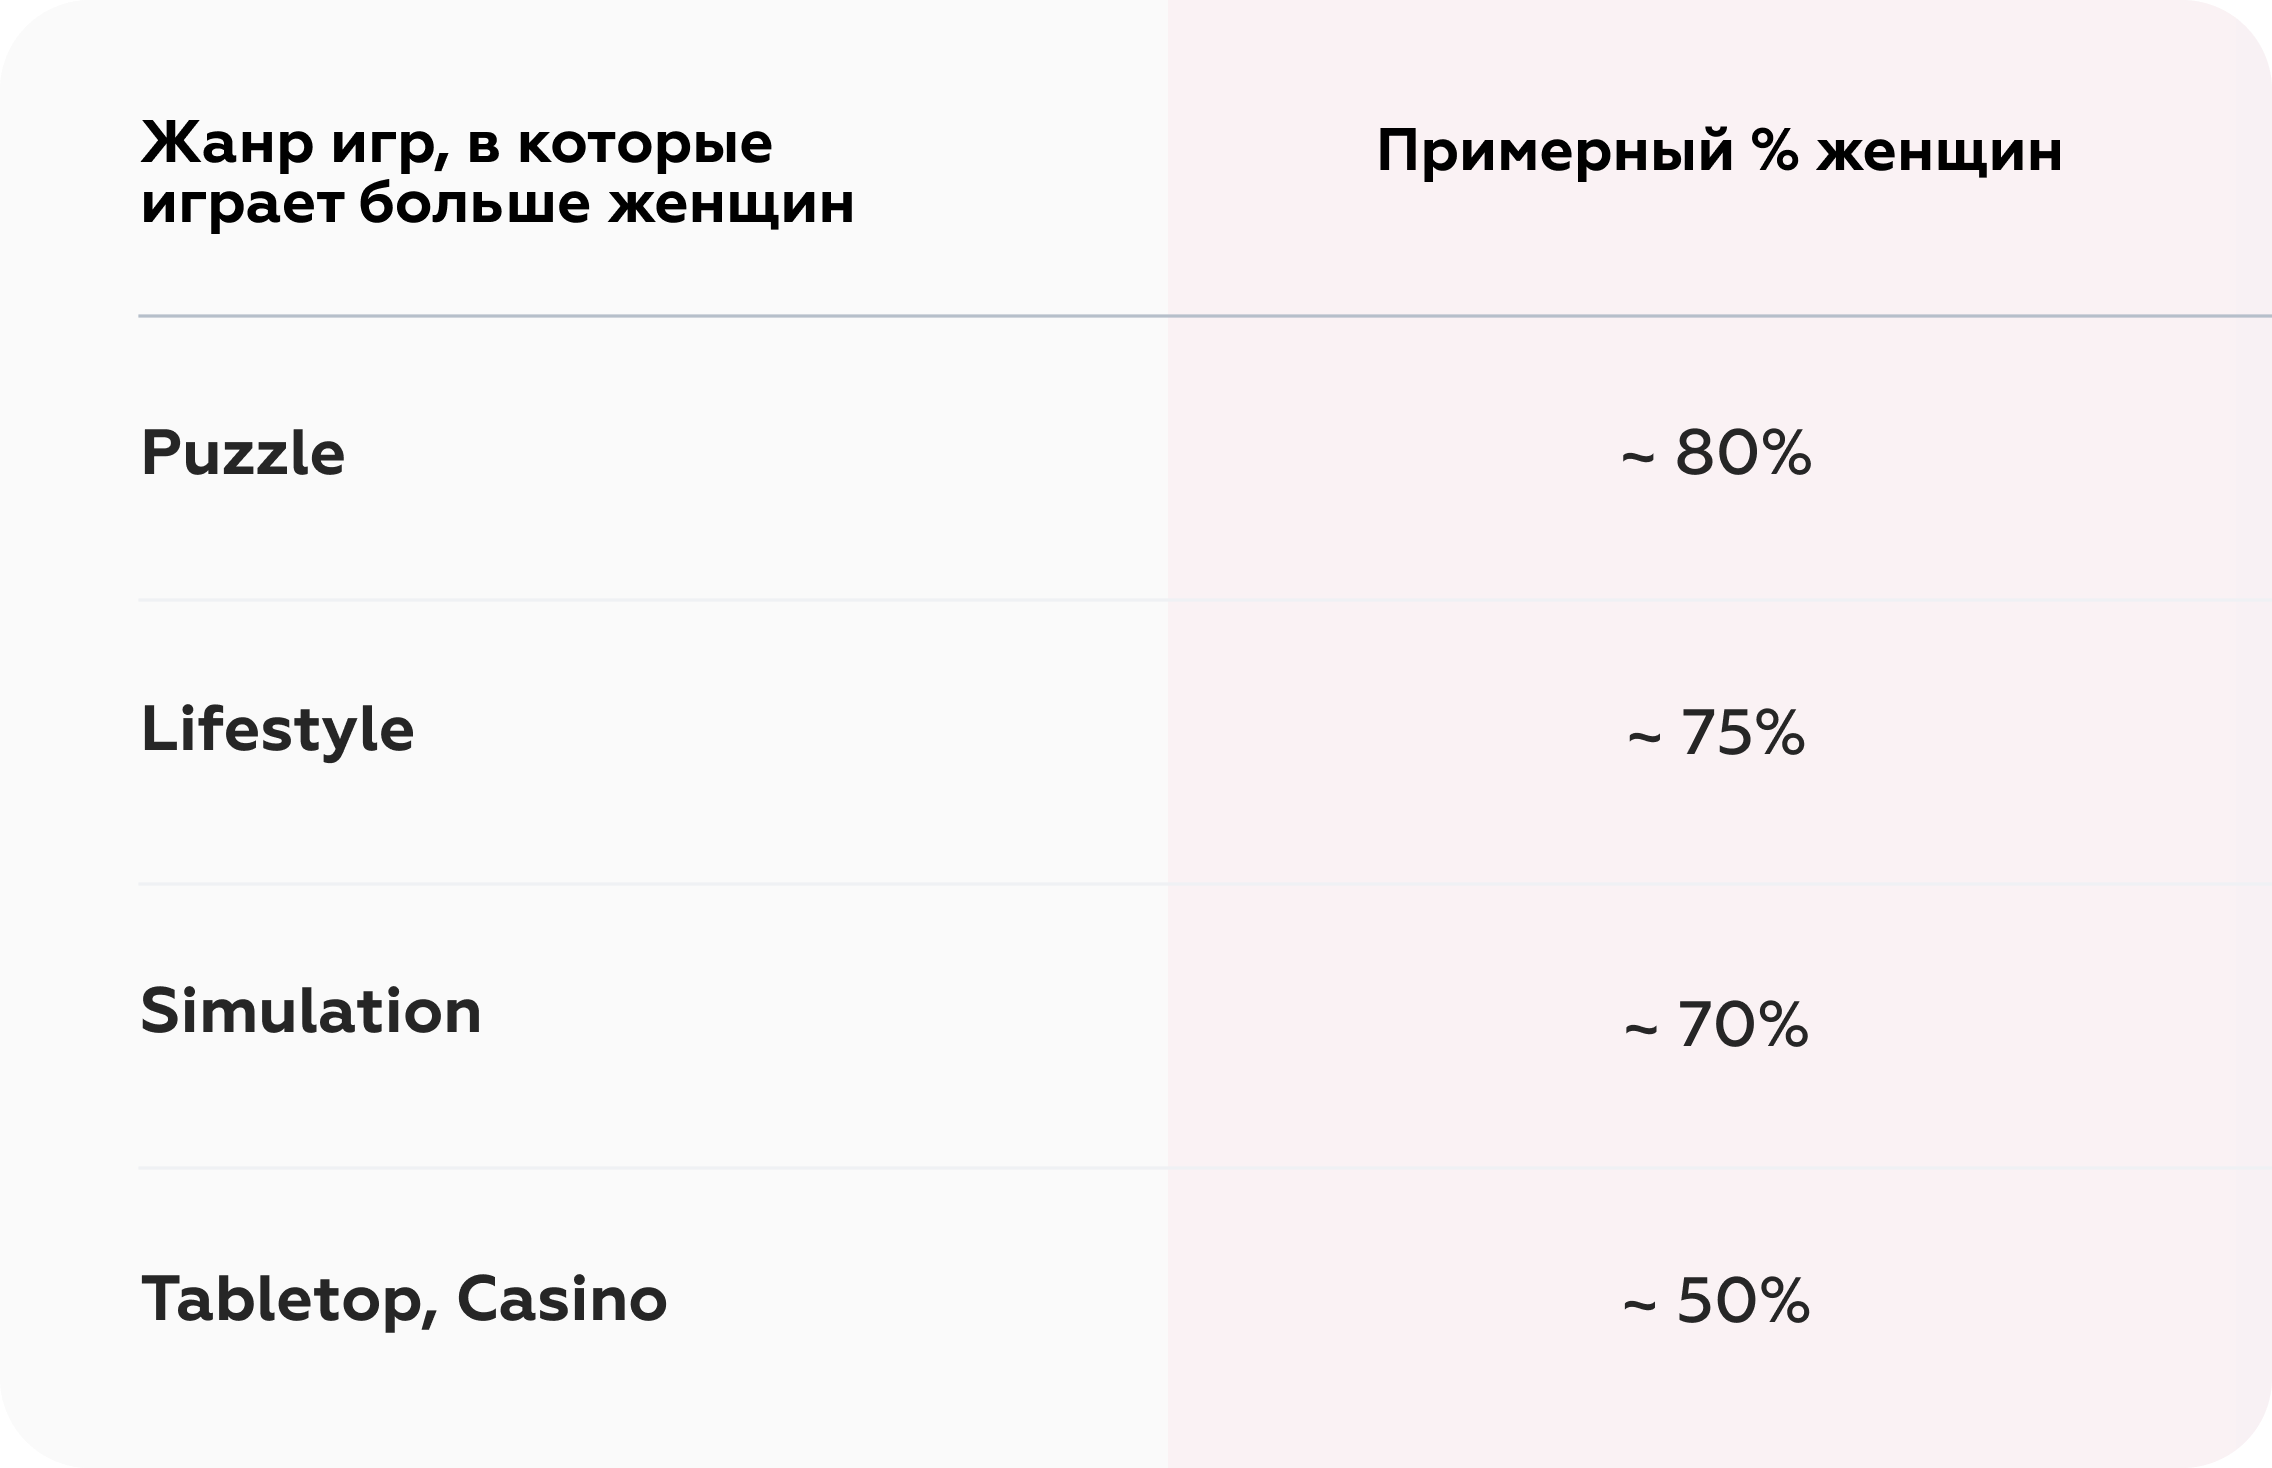Select the Tabletop, Casino genre label

point(404,1300)
